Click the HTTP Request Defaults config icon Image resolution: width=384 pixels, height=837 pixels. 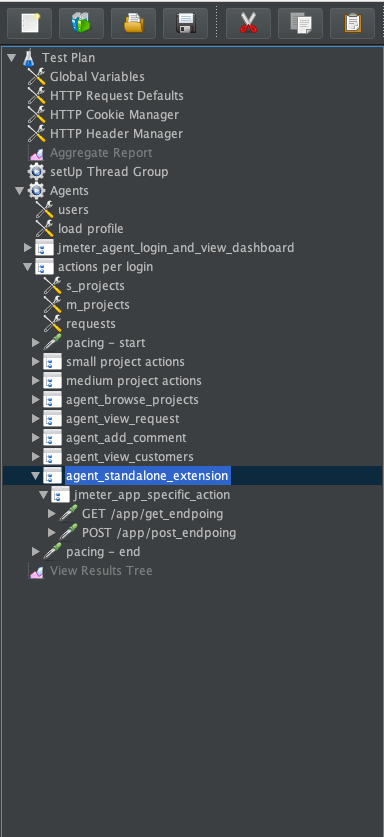[36, 96]
